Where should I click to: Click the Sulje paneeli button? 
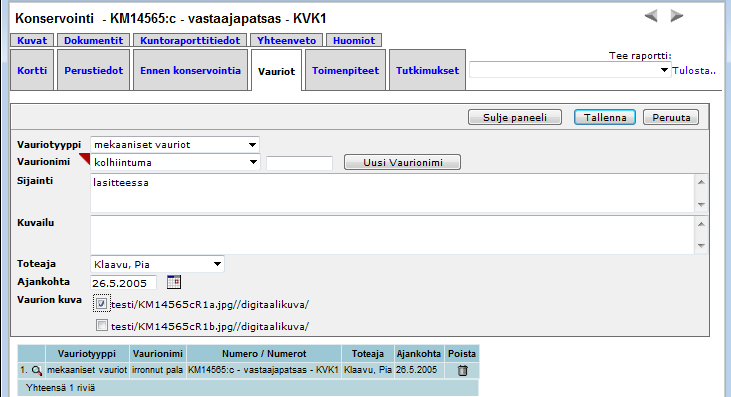coord(515,117)
